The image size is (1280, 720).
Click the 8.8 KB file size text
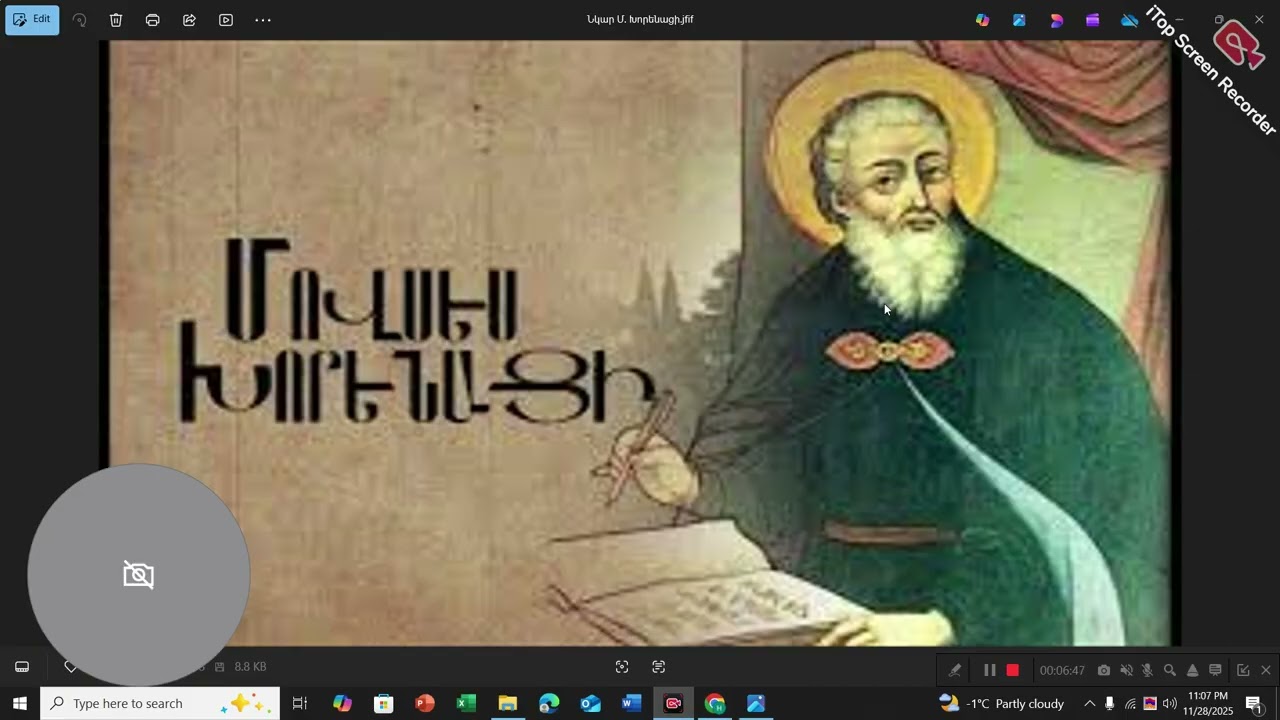tap(250, 667)
